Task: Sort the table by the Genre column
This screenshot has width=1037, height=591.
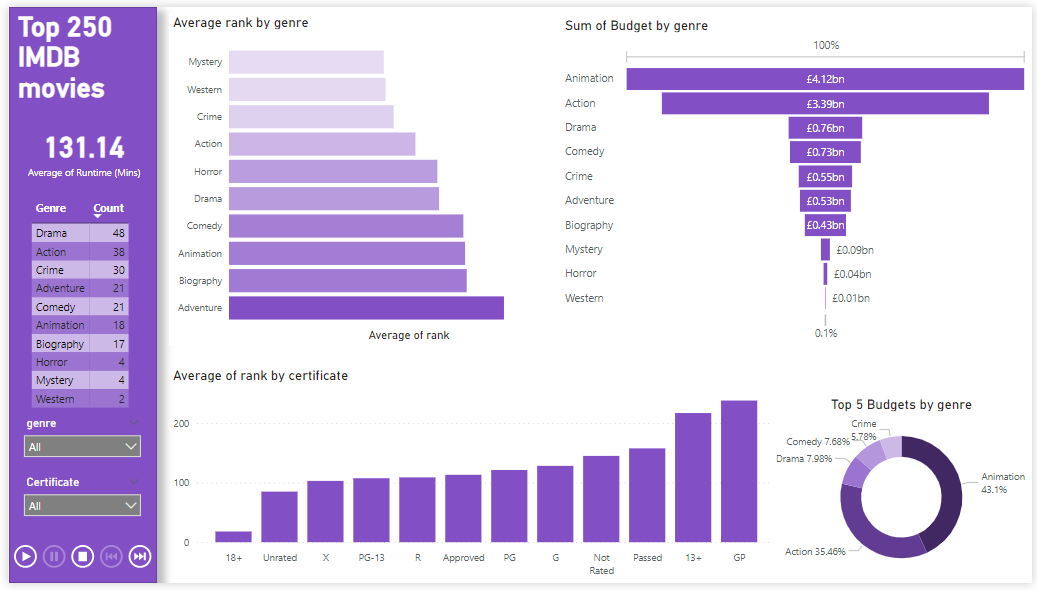Action: (x=51, y=208)
